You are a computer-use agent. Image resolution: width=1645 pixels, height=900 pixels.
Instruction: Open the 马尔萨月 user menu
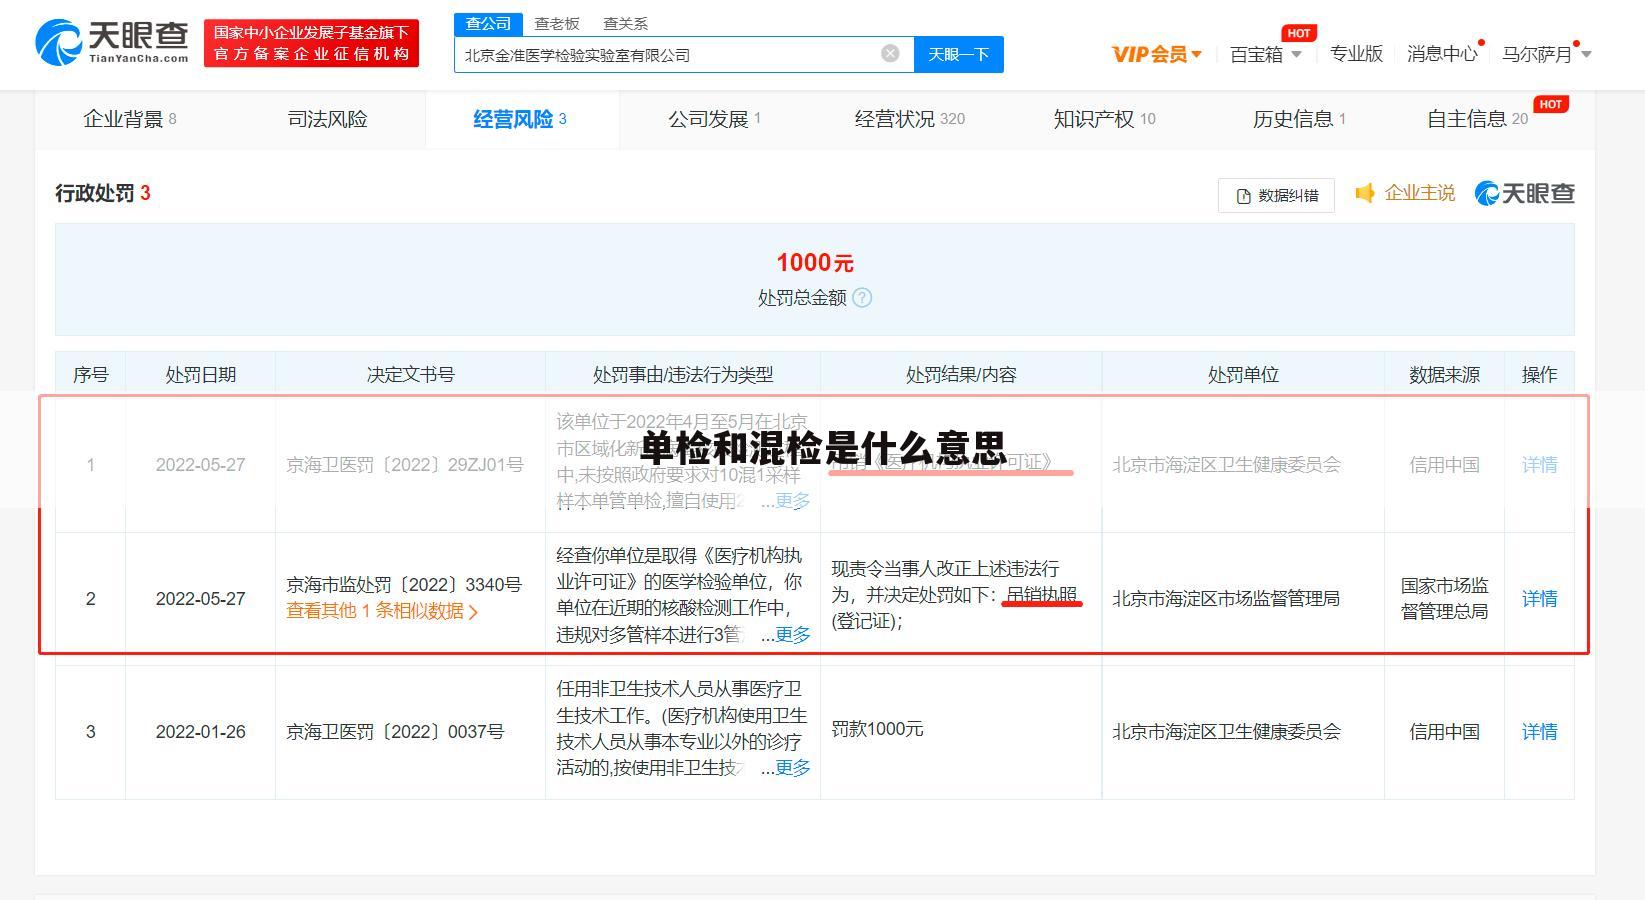click(x=1546, y=54)
